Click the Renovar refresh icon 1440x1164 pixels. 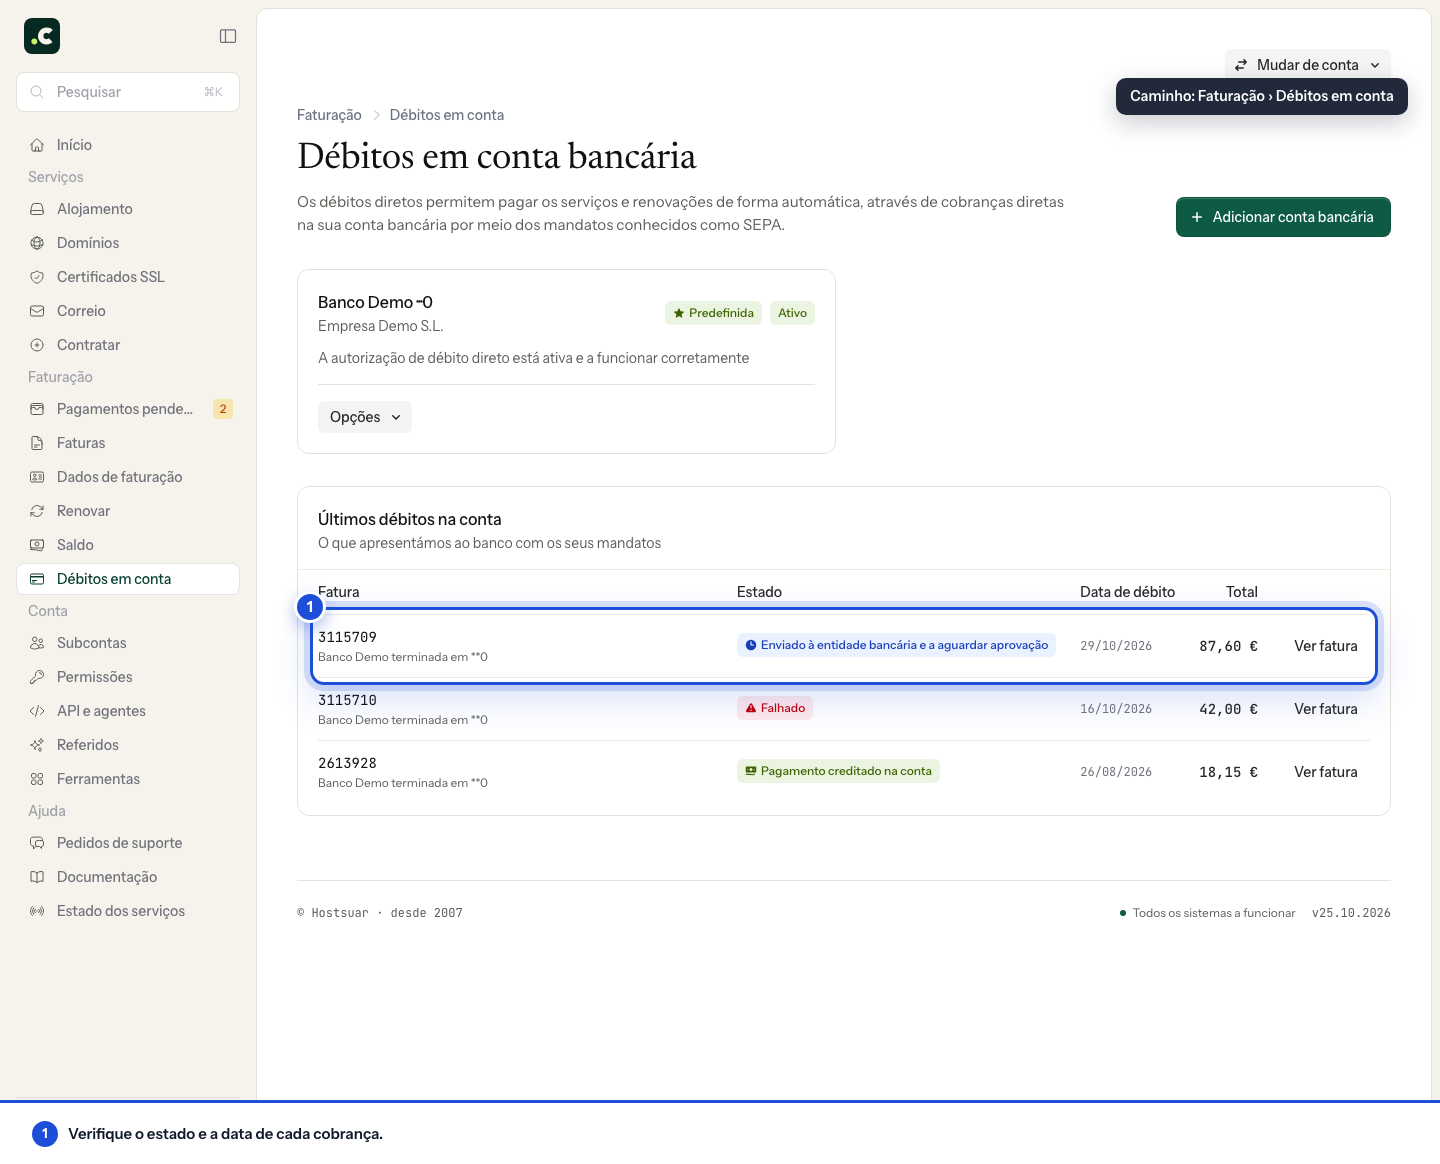coord(37,511)
